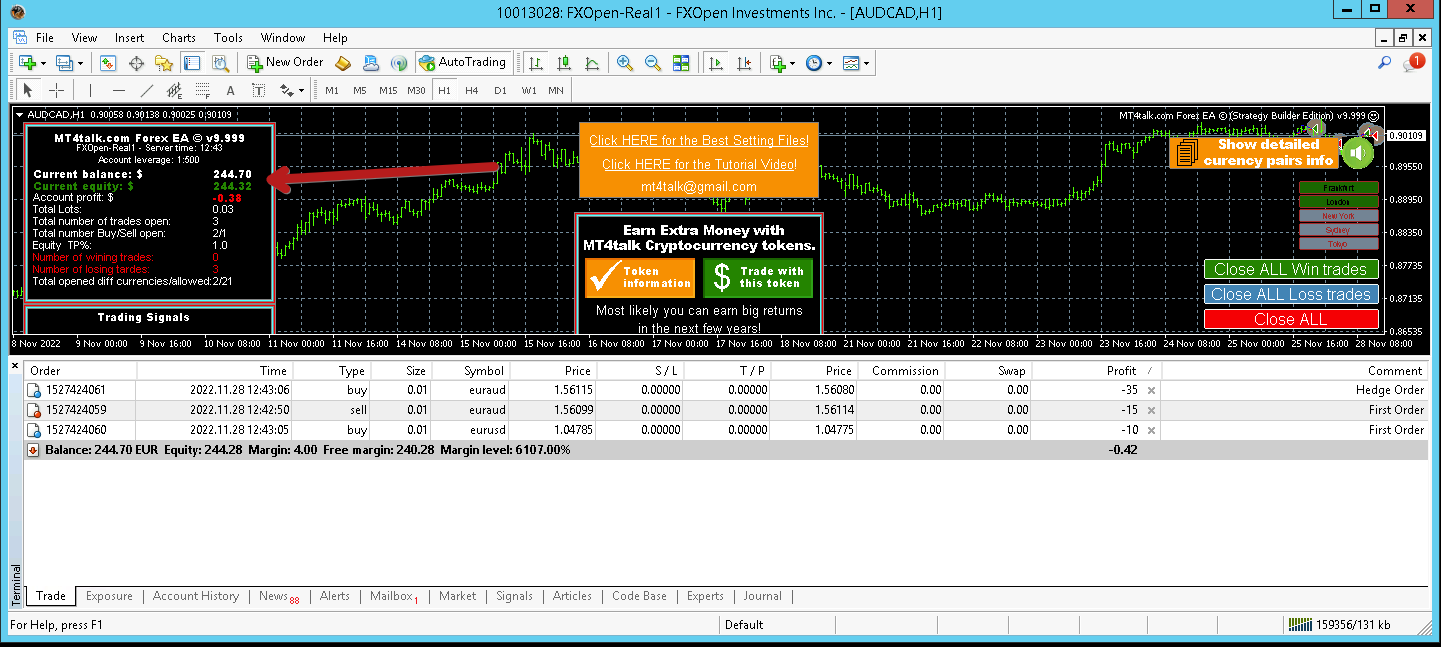
Task: Click Close ALL Win trades button
Action: (x=1290, y=269)
